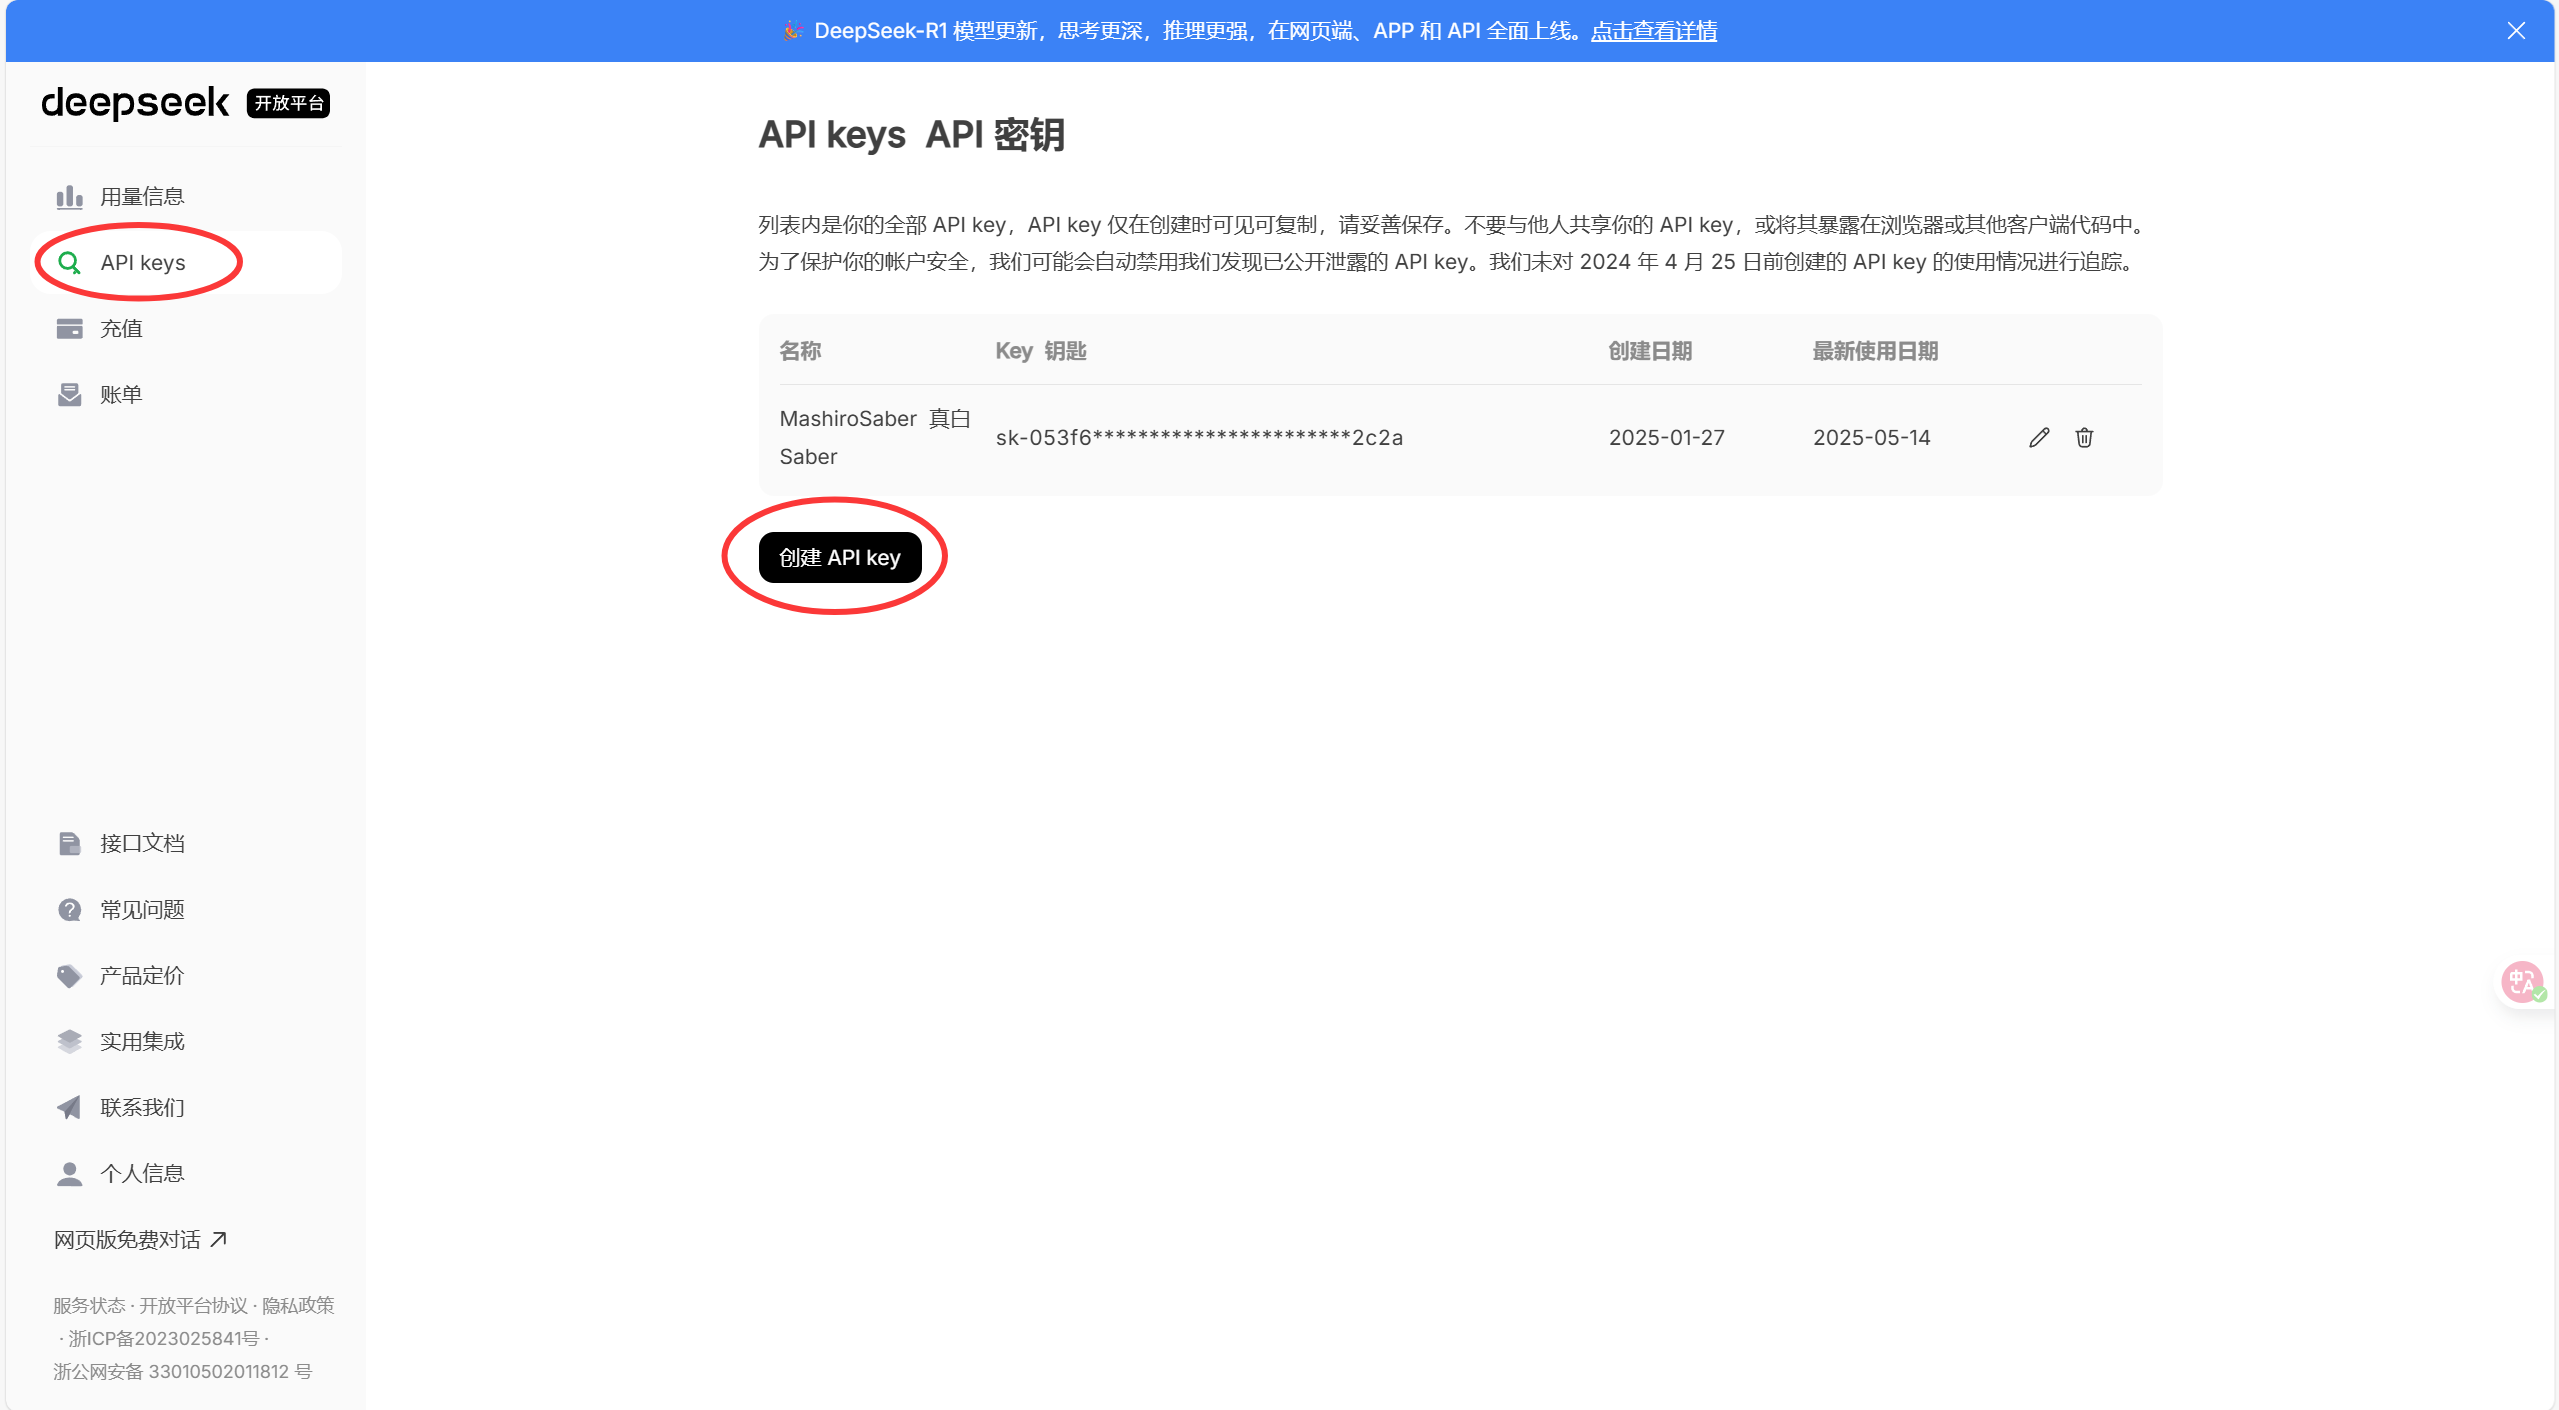Viewport: 2559px width, 1410px height.
Task: Click the 联系我们 contact icon
Action: point(69,1107)
